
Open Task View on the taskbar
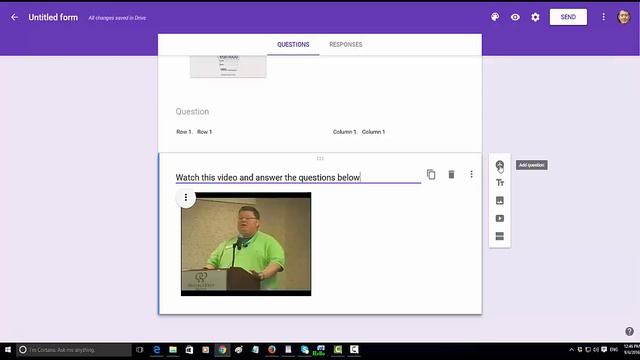(140, 350)
